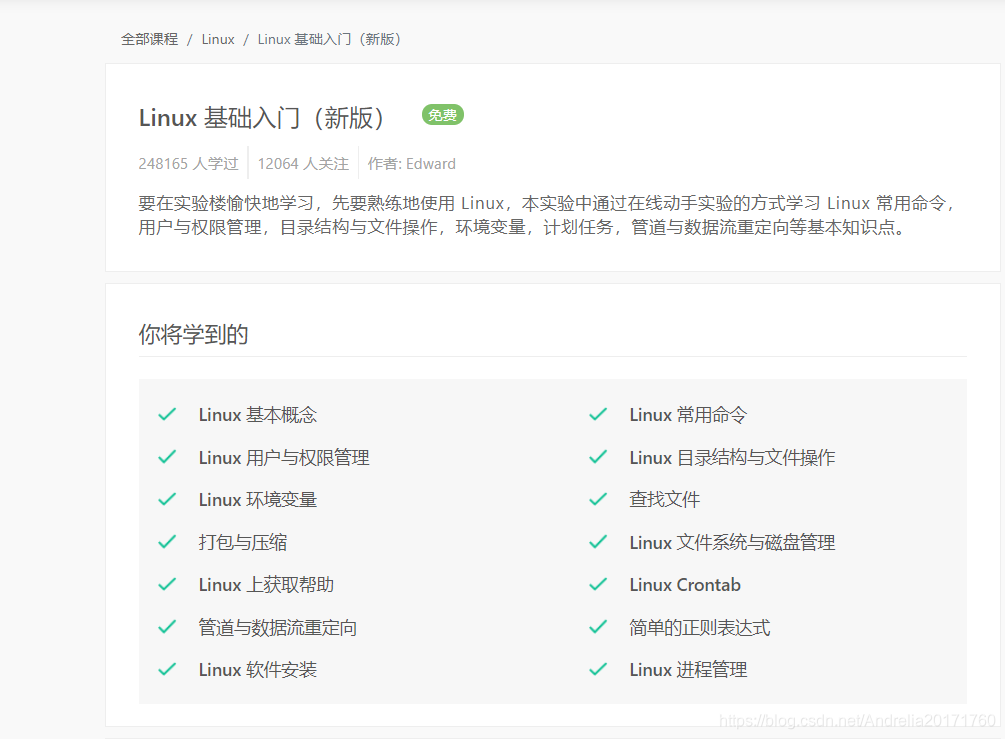Select the Linux 用户与权限管理 list item
1005x739 pixels.
[x=284, y=458]
